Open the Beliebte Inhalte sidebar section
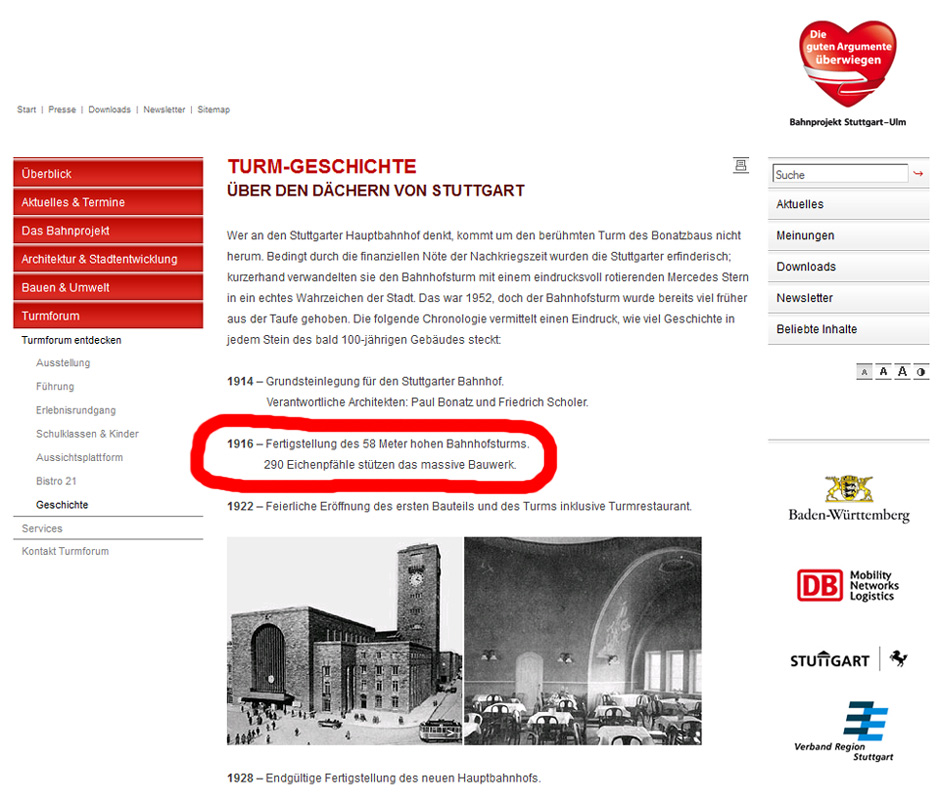Screen dimensions: 940x800 click(x=848, y=329)
